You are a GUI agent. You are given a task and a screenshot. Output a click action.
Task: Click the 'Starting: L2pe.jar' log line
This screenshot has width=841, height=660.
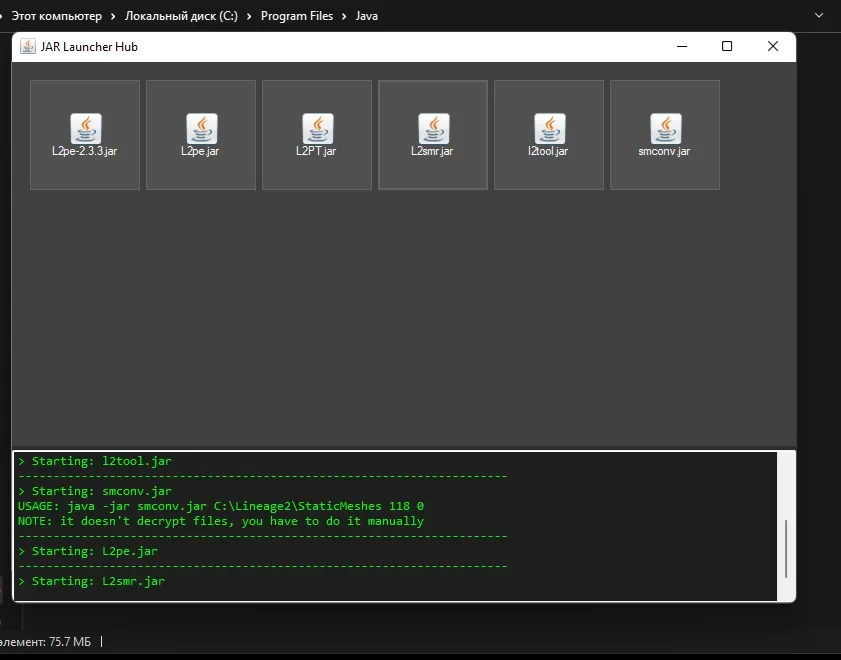(88, 551)
